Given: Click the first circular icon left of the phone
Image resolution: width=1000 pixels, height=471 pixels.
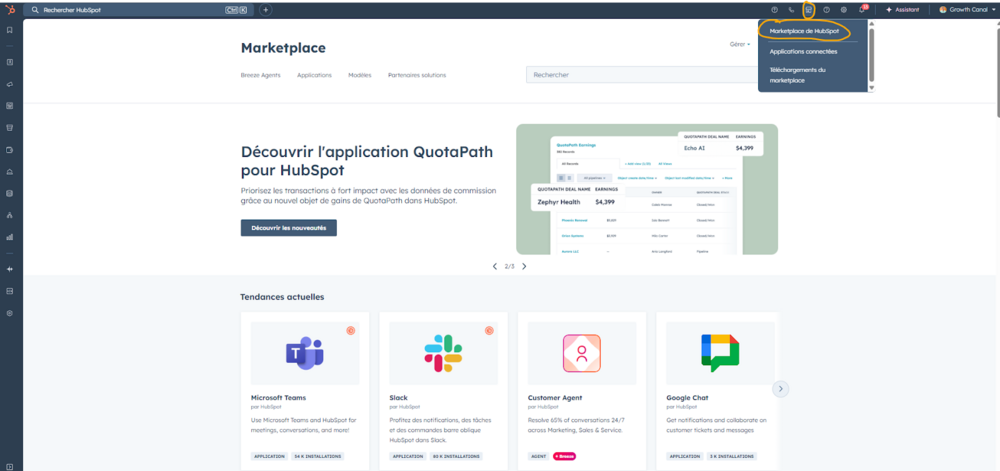Looking at the screenshot, I should (x=774, y=10).
